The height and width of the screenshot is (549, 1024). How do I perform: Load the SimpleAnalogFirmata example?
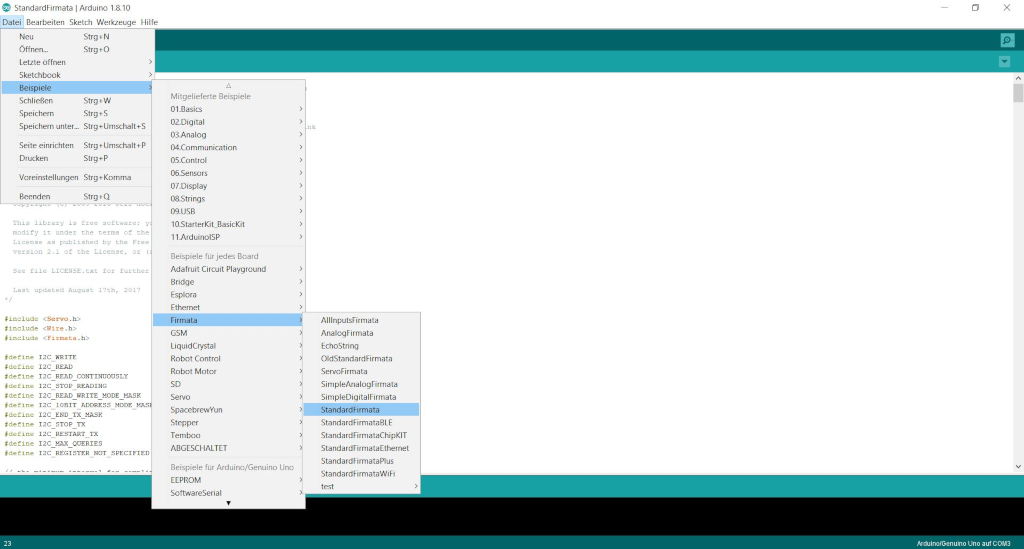click(361, 384)
